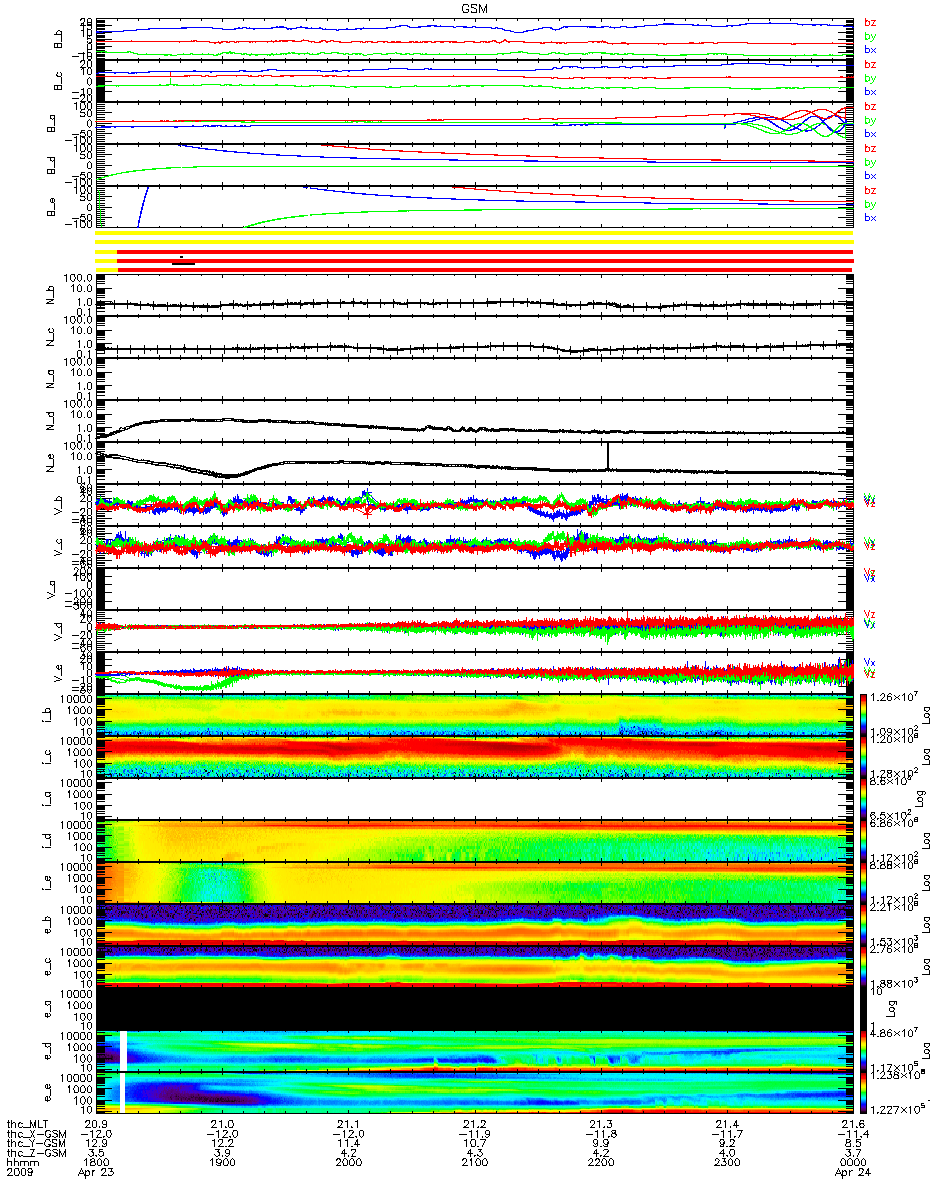The height and width of the screenshot is (1200, 930).
Task: Click the bz legend of B_b panel
Action: pyautogui.click(x=870, y=22)
